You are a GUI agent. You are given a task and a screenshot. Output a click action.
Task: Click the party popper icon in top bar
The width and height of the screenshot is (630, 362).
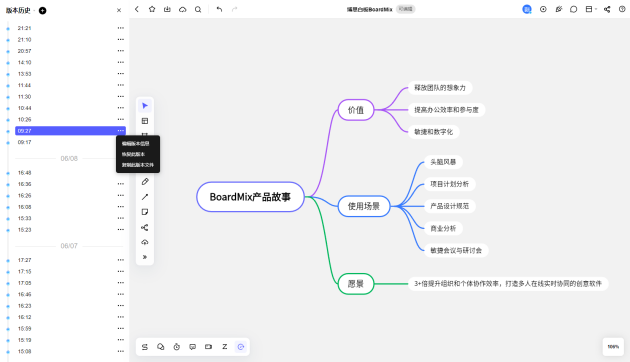(x=558, y=9)
